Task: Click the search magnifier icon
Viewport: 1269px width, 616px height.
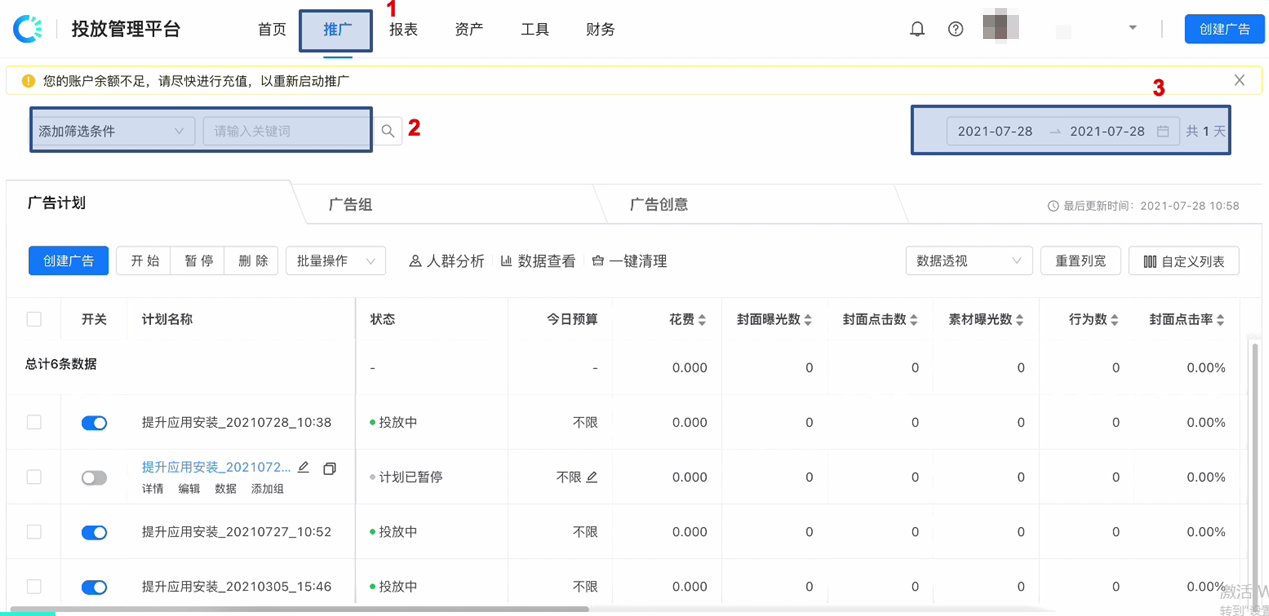Action: (x=388, y=131)
